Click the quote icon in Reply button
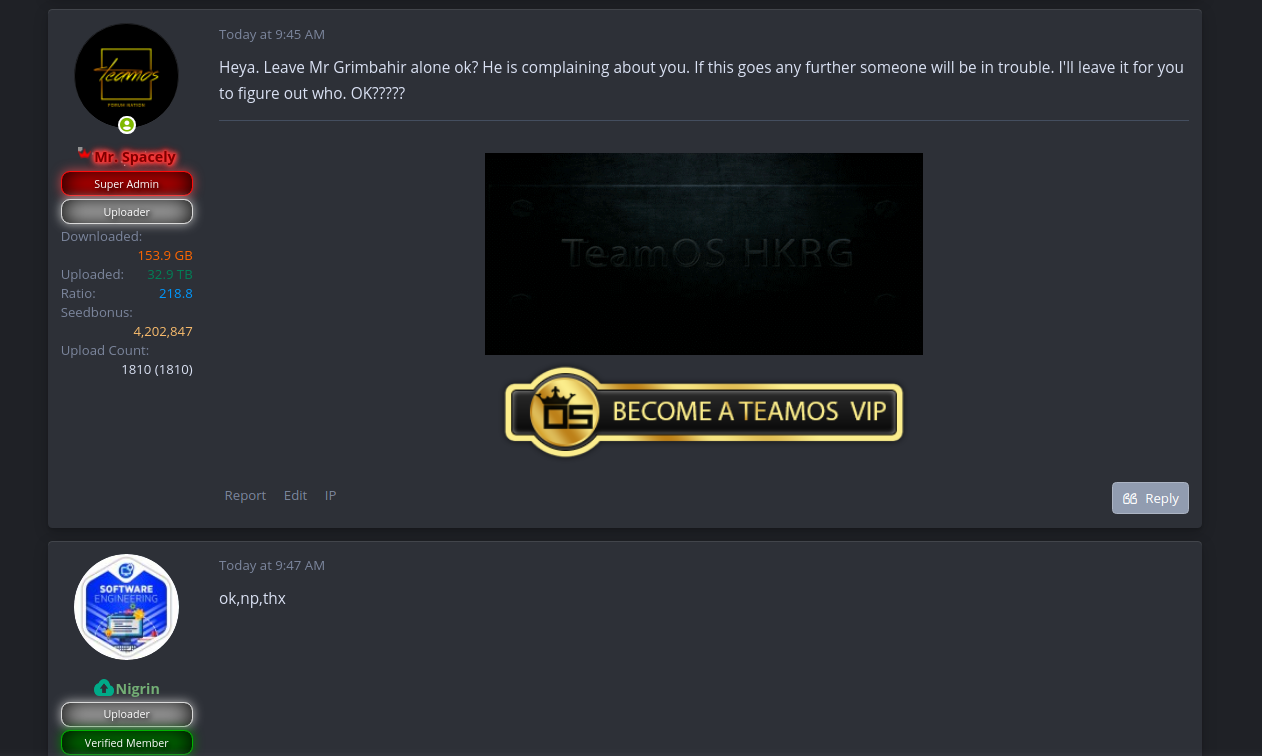 pyautogui.click(x=1130, y=498)
